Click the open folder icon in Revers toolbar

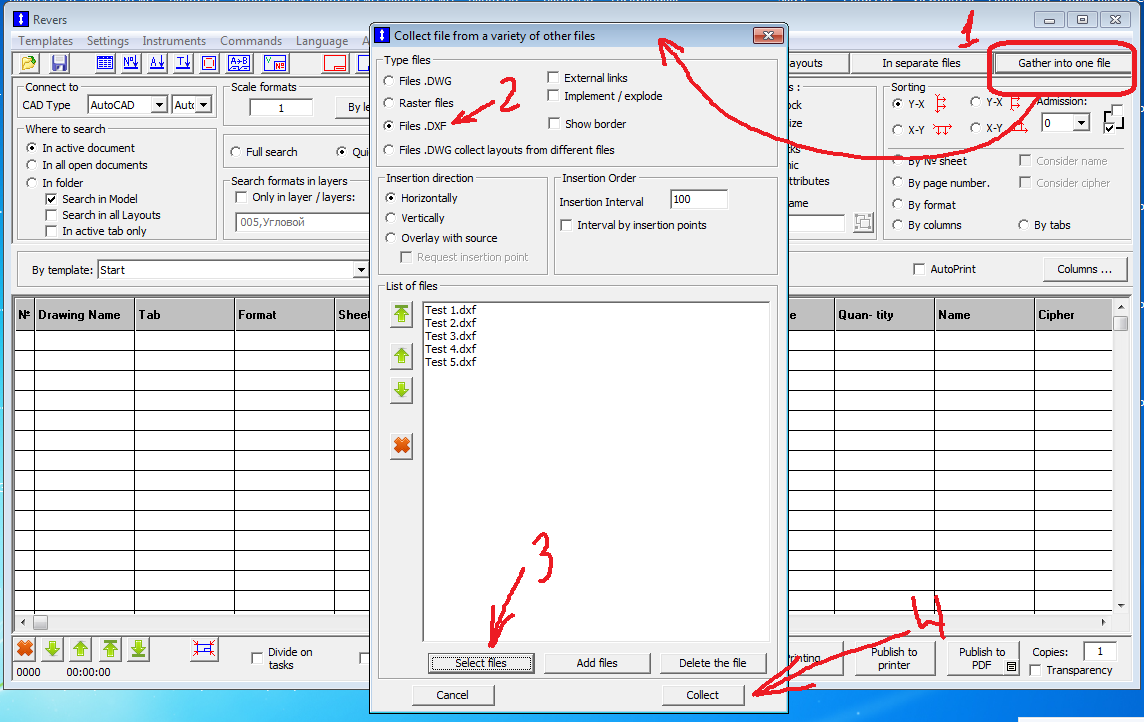coord(28,63)
